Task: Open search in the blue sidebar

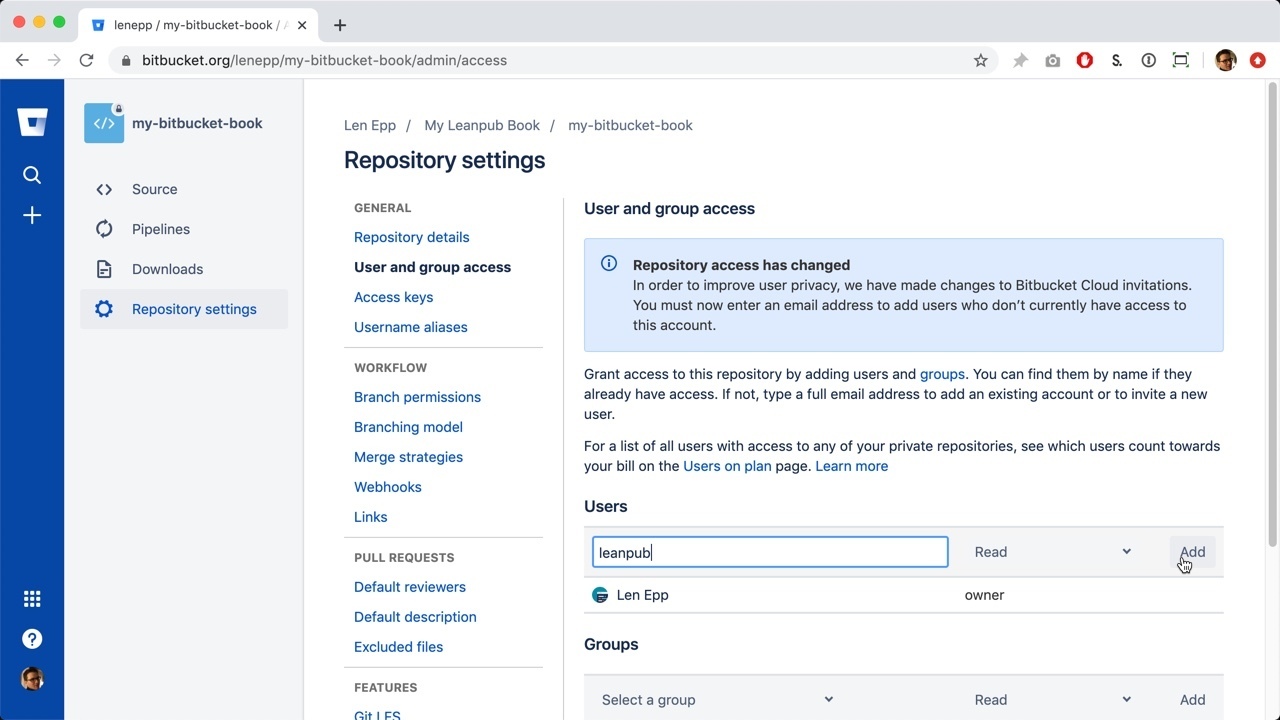Action: click(x=32, y=175)
